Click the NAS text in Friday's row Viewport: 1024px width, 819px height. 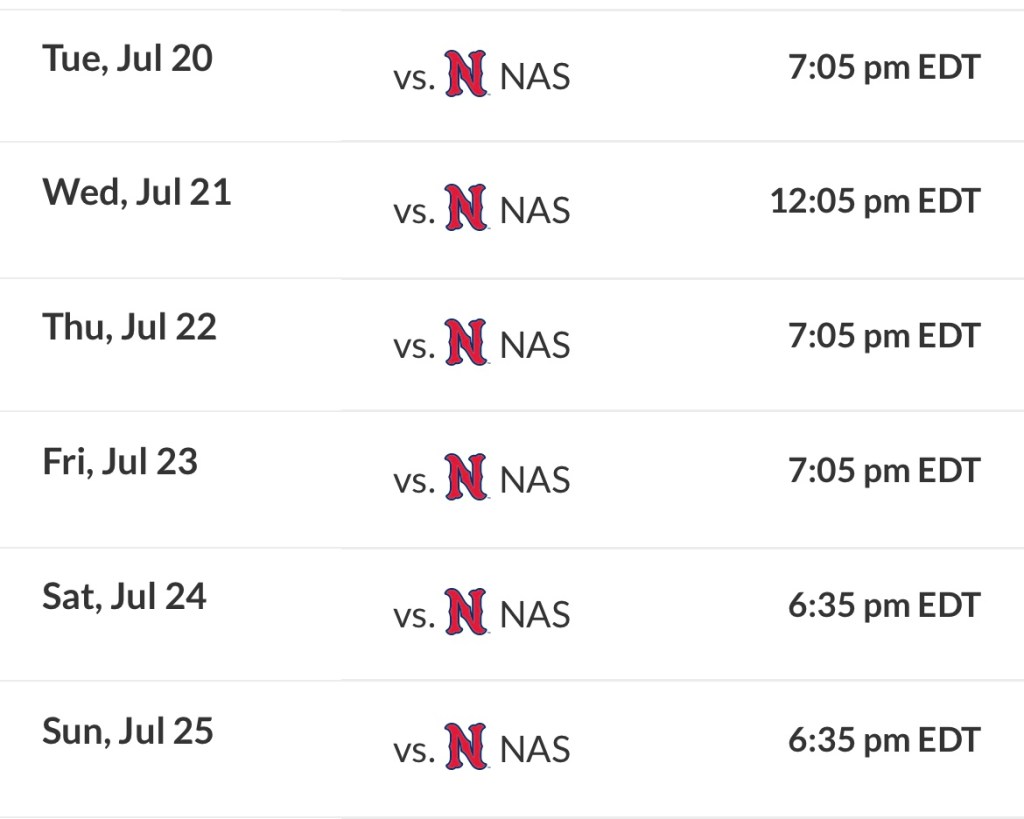tap(535, 480)
